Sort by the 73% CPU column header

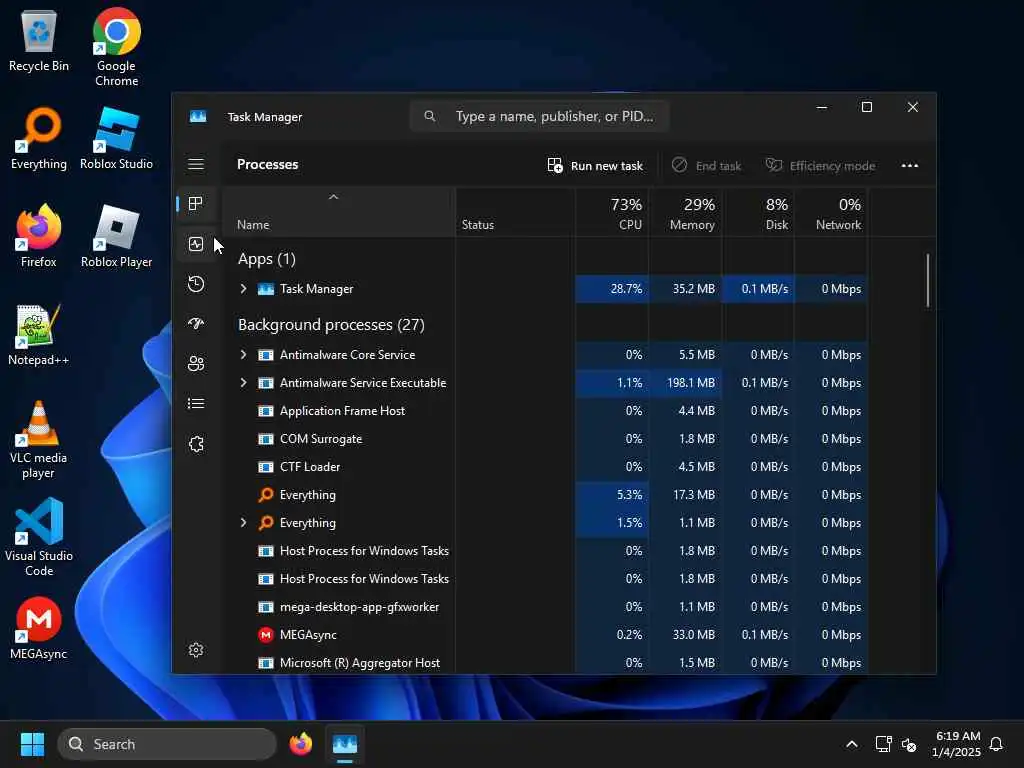pos(612,213)
